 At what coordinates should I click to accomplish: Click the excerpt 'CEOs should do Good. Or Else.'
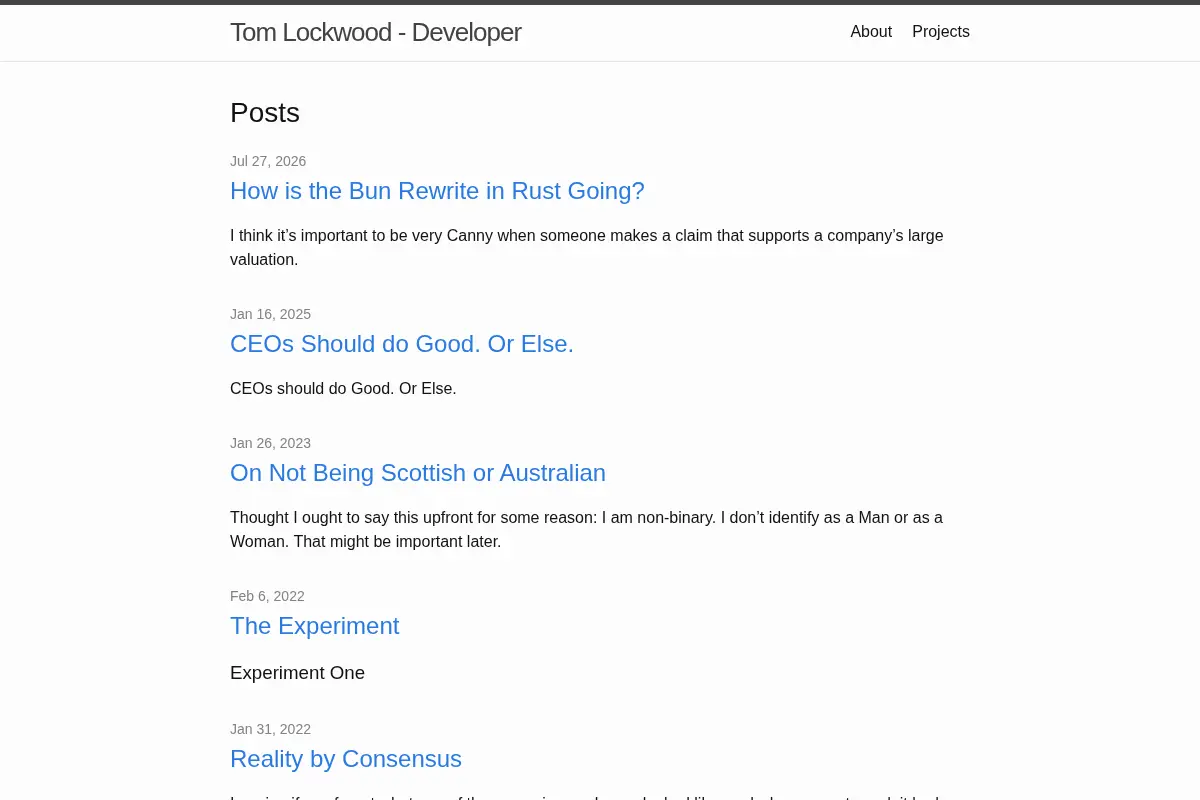(x=343, y=388)
